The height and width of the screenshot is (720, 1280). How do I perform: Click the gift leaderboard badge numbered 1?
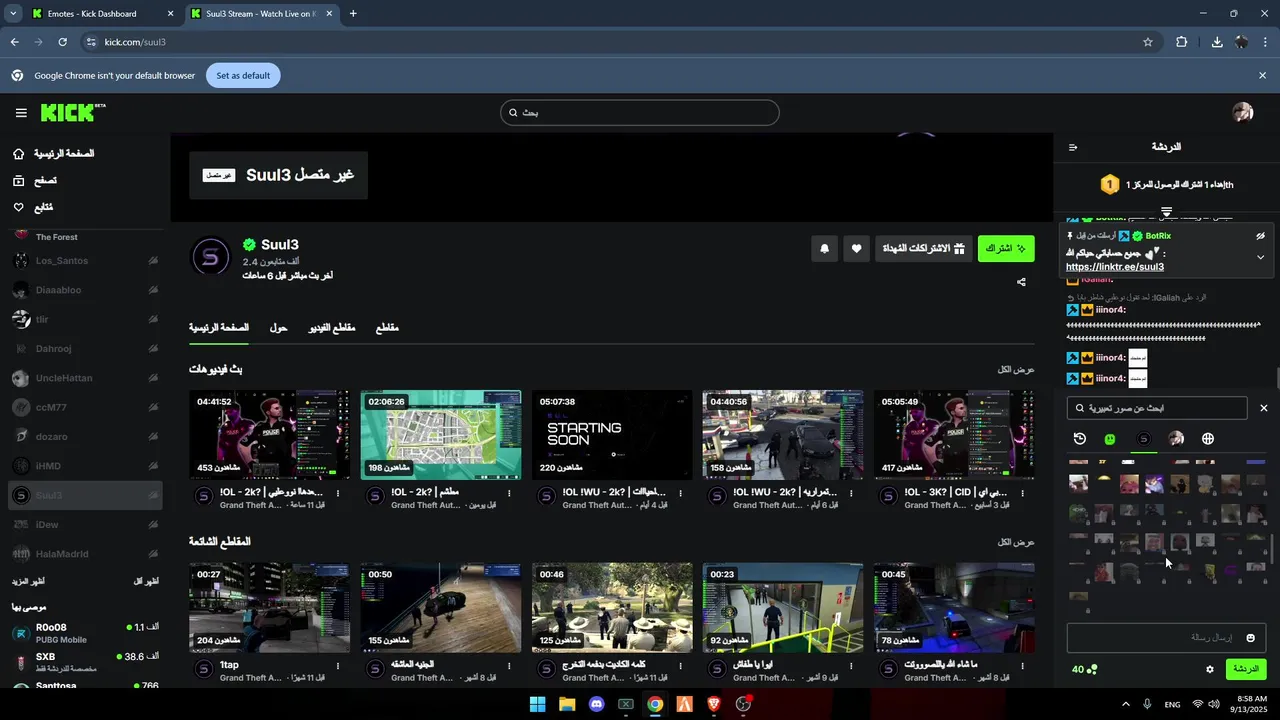(1109, 184)
